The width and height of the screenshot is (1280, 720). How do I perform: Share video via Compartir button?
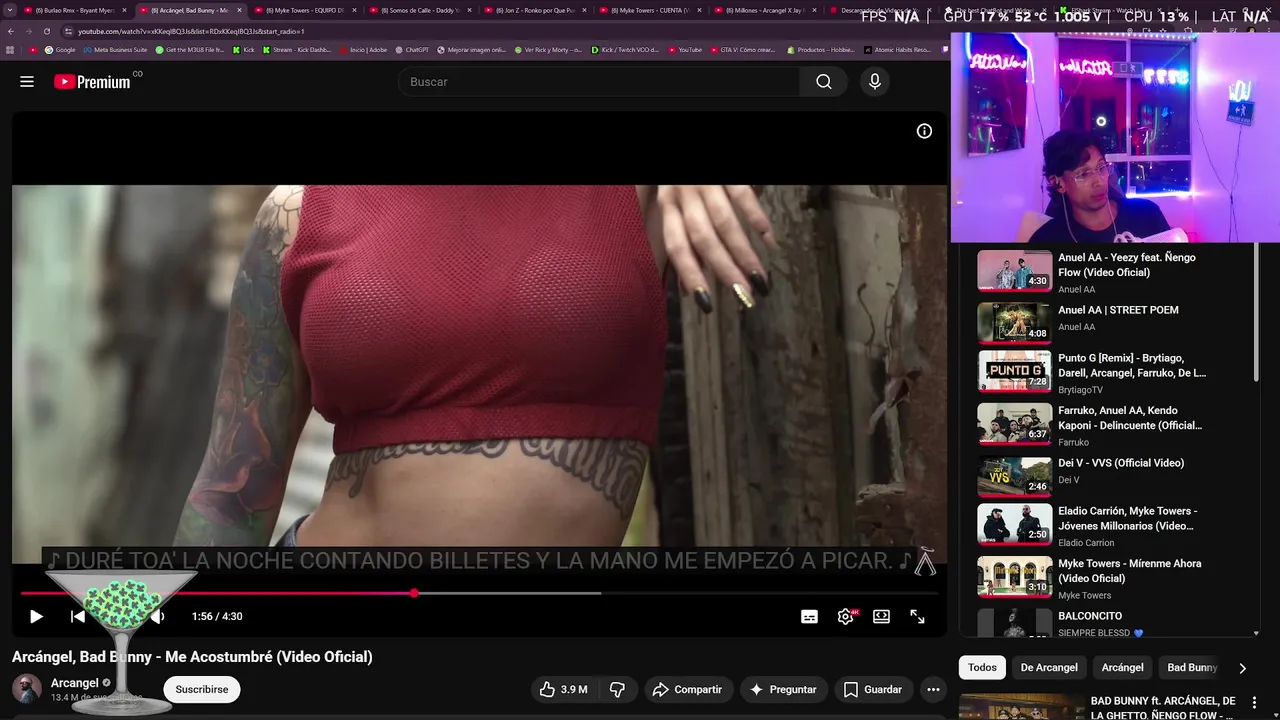pyautogui.click(x=687, y=689)
